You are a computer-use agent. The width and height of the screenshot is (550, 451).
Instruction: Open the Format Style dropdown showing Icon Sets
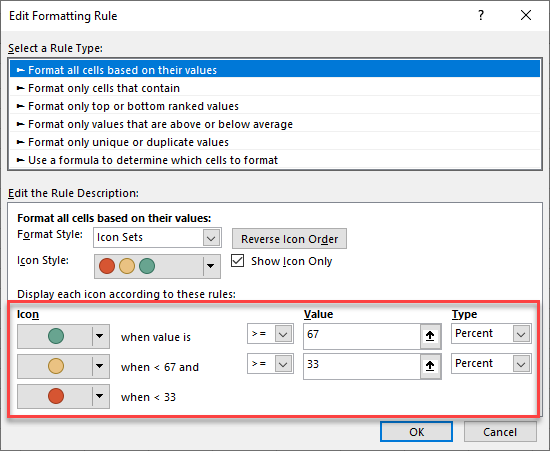[x=157, y=238]
